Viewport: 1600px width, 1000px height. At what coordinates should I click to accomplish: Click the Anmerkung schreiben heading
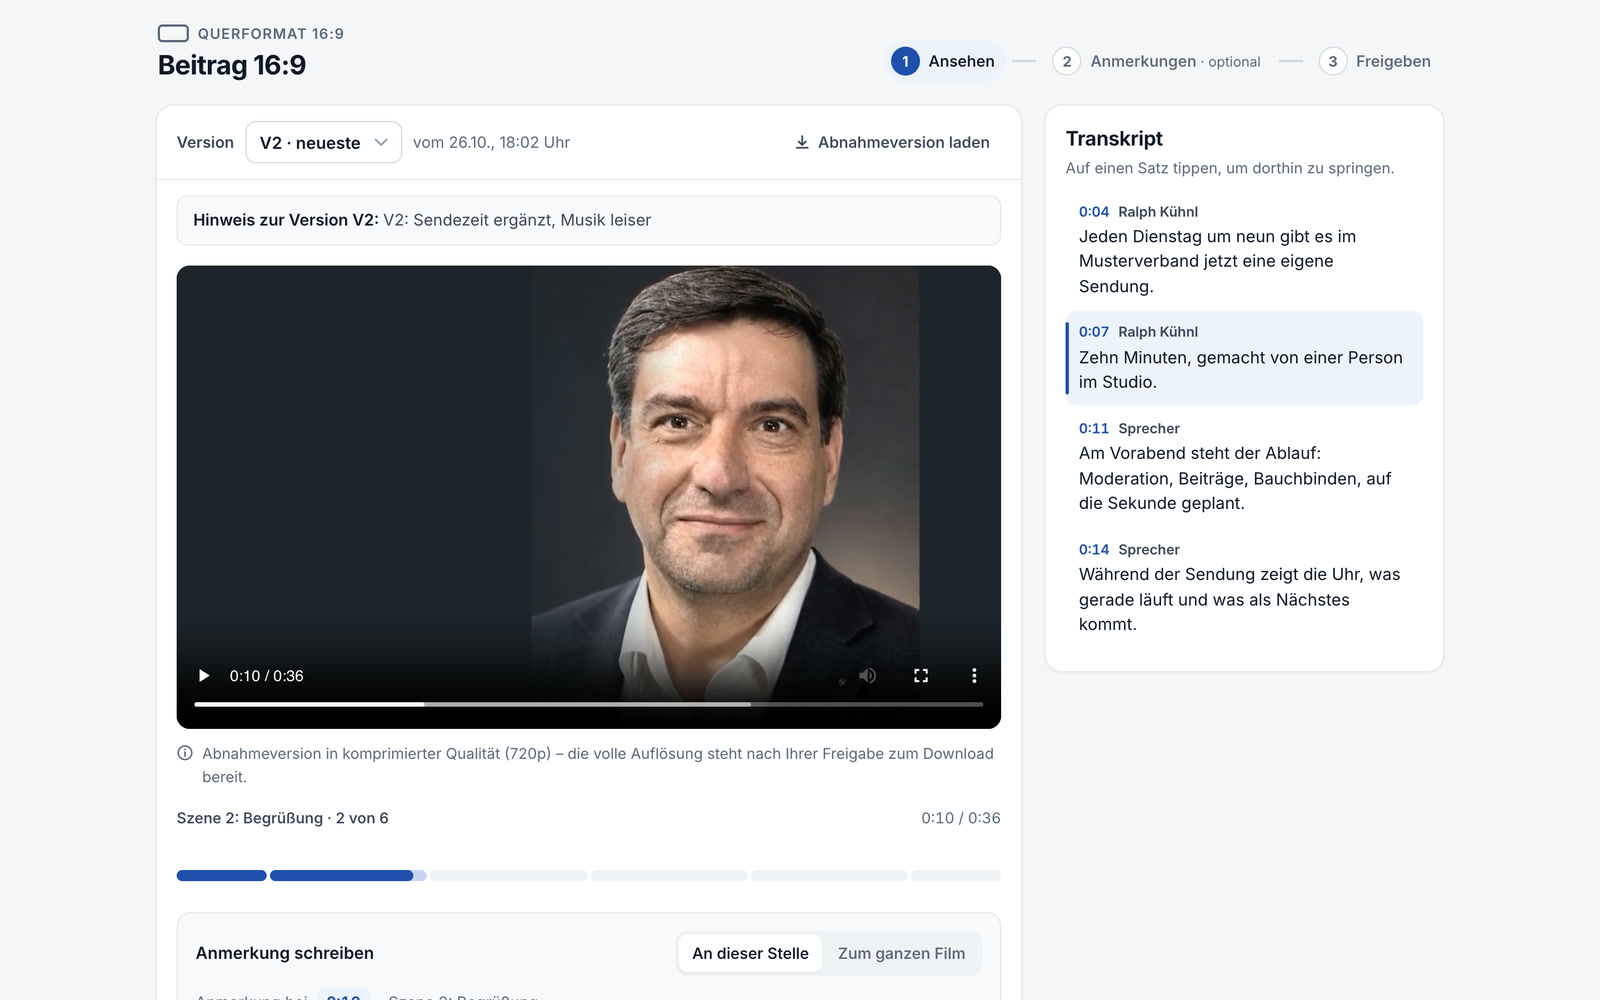click(x=285, y=953)
